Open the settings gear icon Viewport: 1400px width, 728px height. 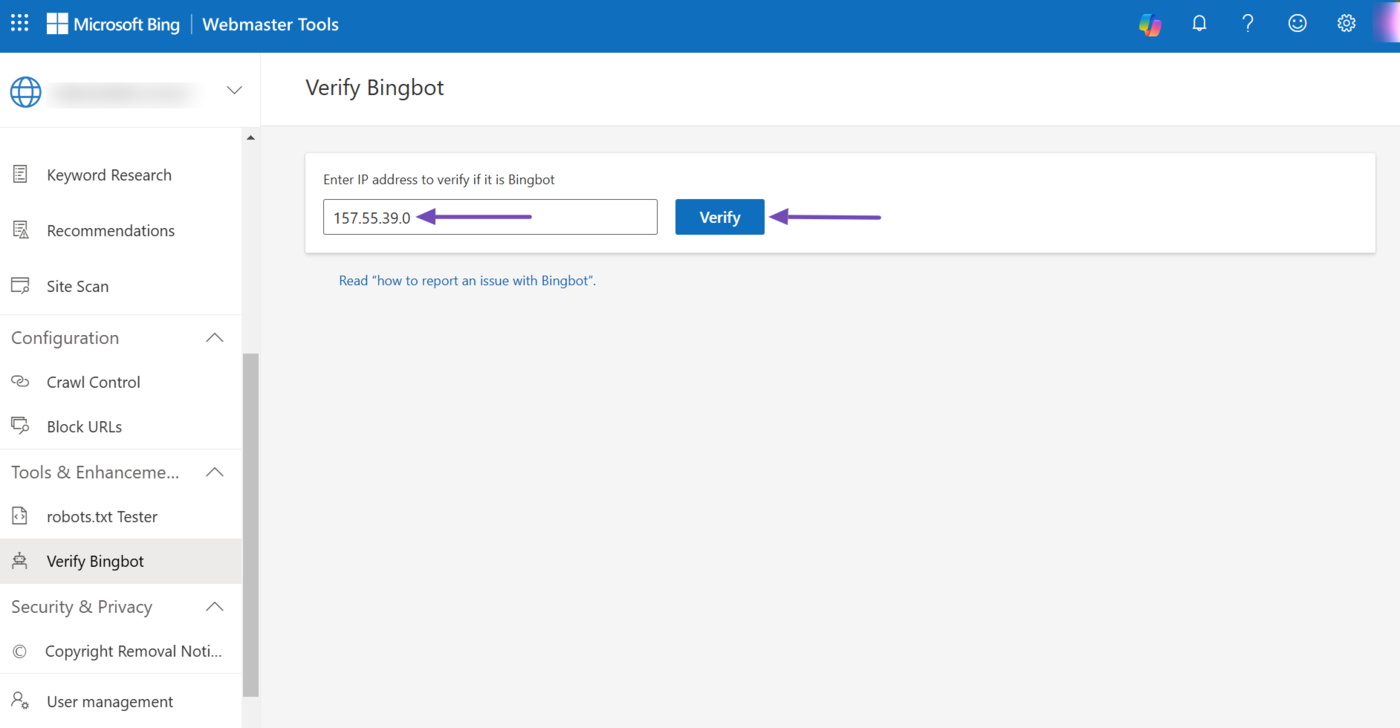click(x=1346, y=23)
